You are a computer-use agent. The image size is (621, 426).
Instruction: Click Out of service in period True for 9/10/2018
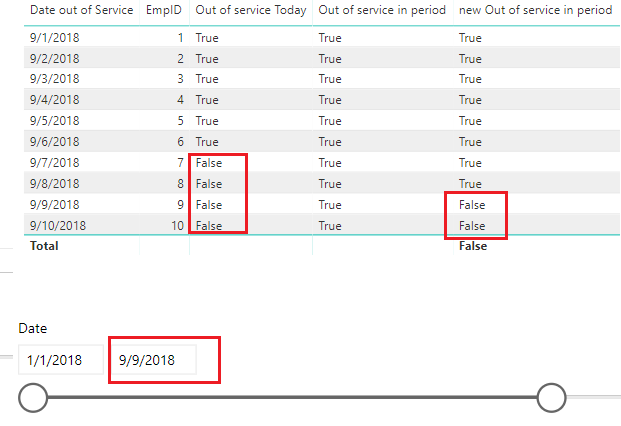[330, 226]
